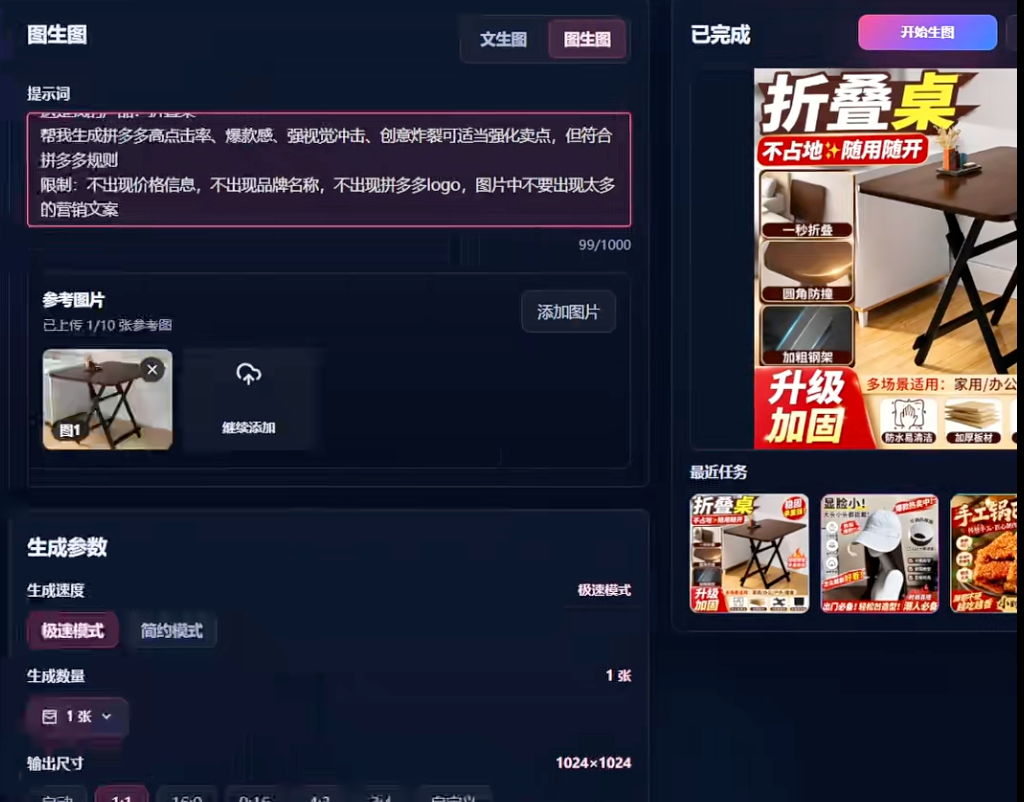This screenshot has height=802, width=1024.
Task: Click the cloud upload icon to add more
Action: (249, 374)
